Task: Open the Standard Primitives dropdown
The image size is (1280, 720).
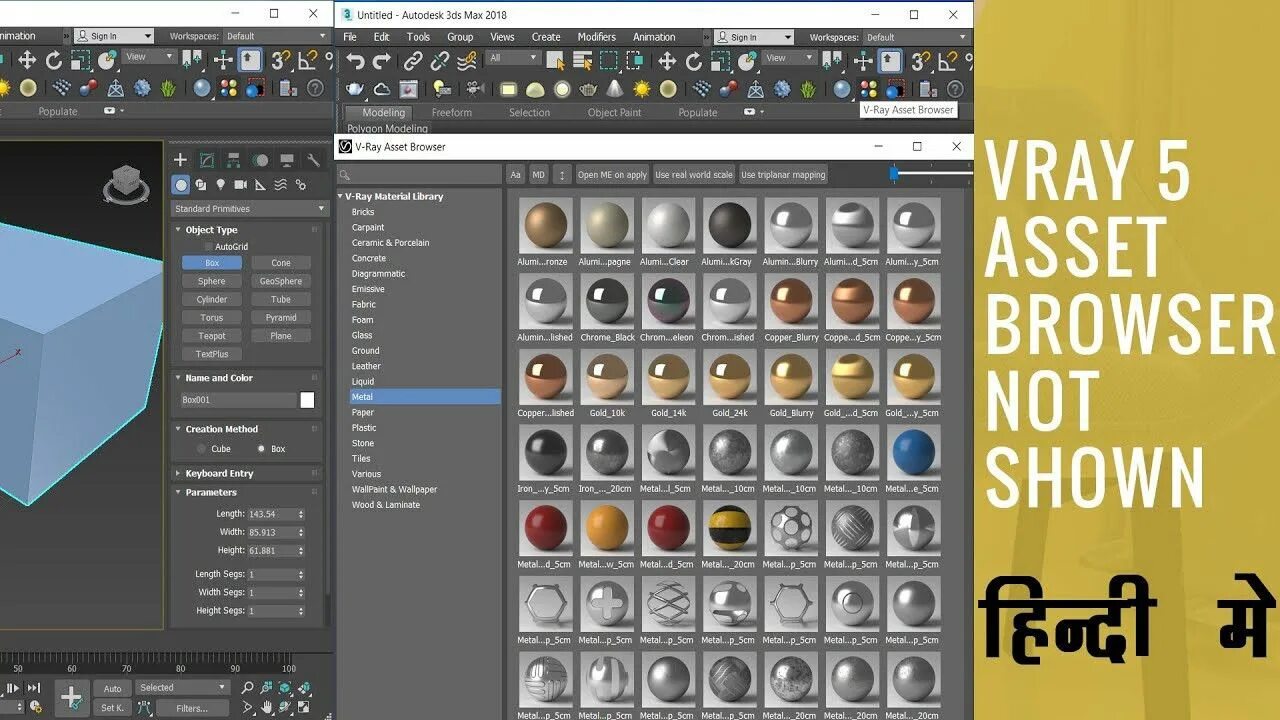Action: (x=249, y=209)
